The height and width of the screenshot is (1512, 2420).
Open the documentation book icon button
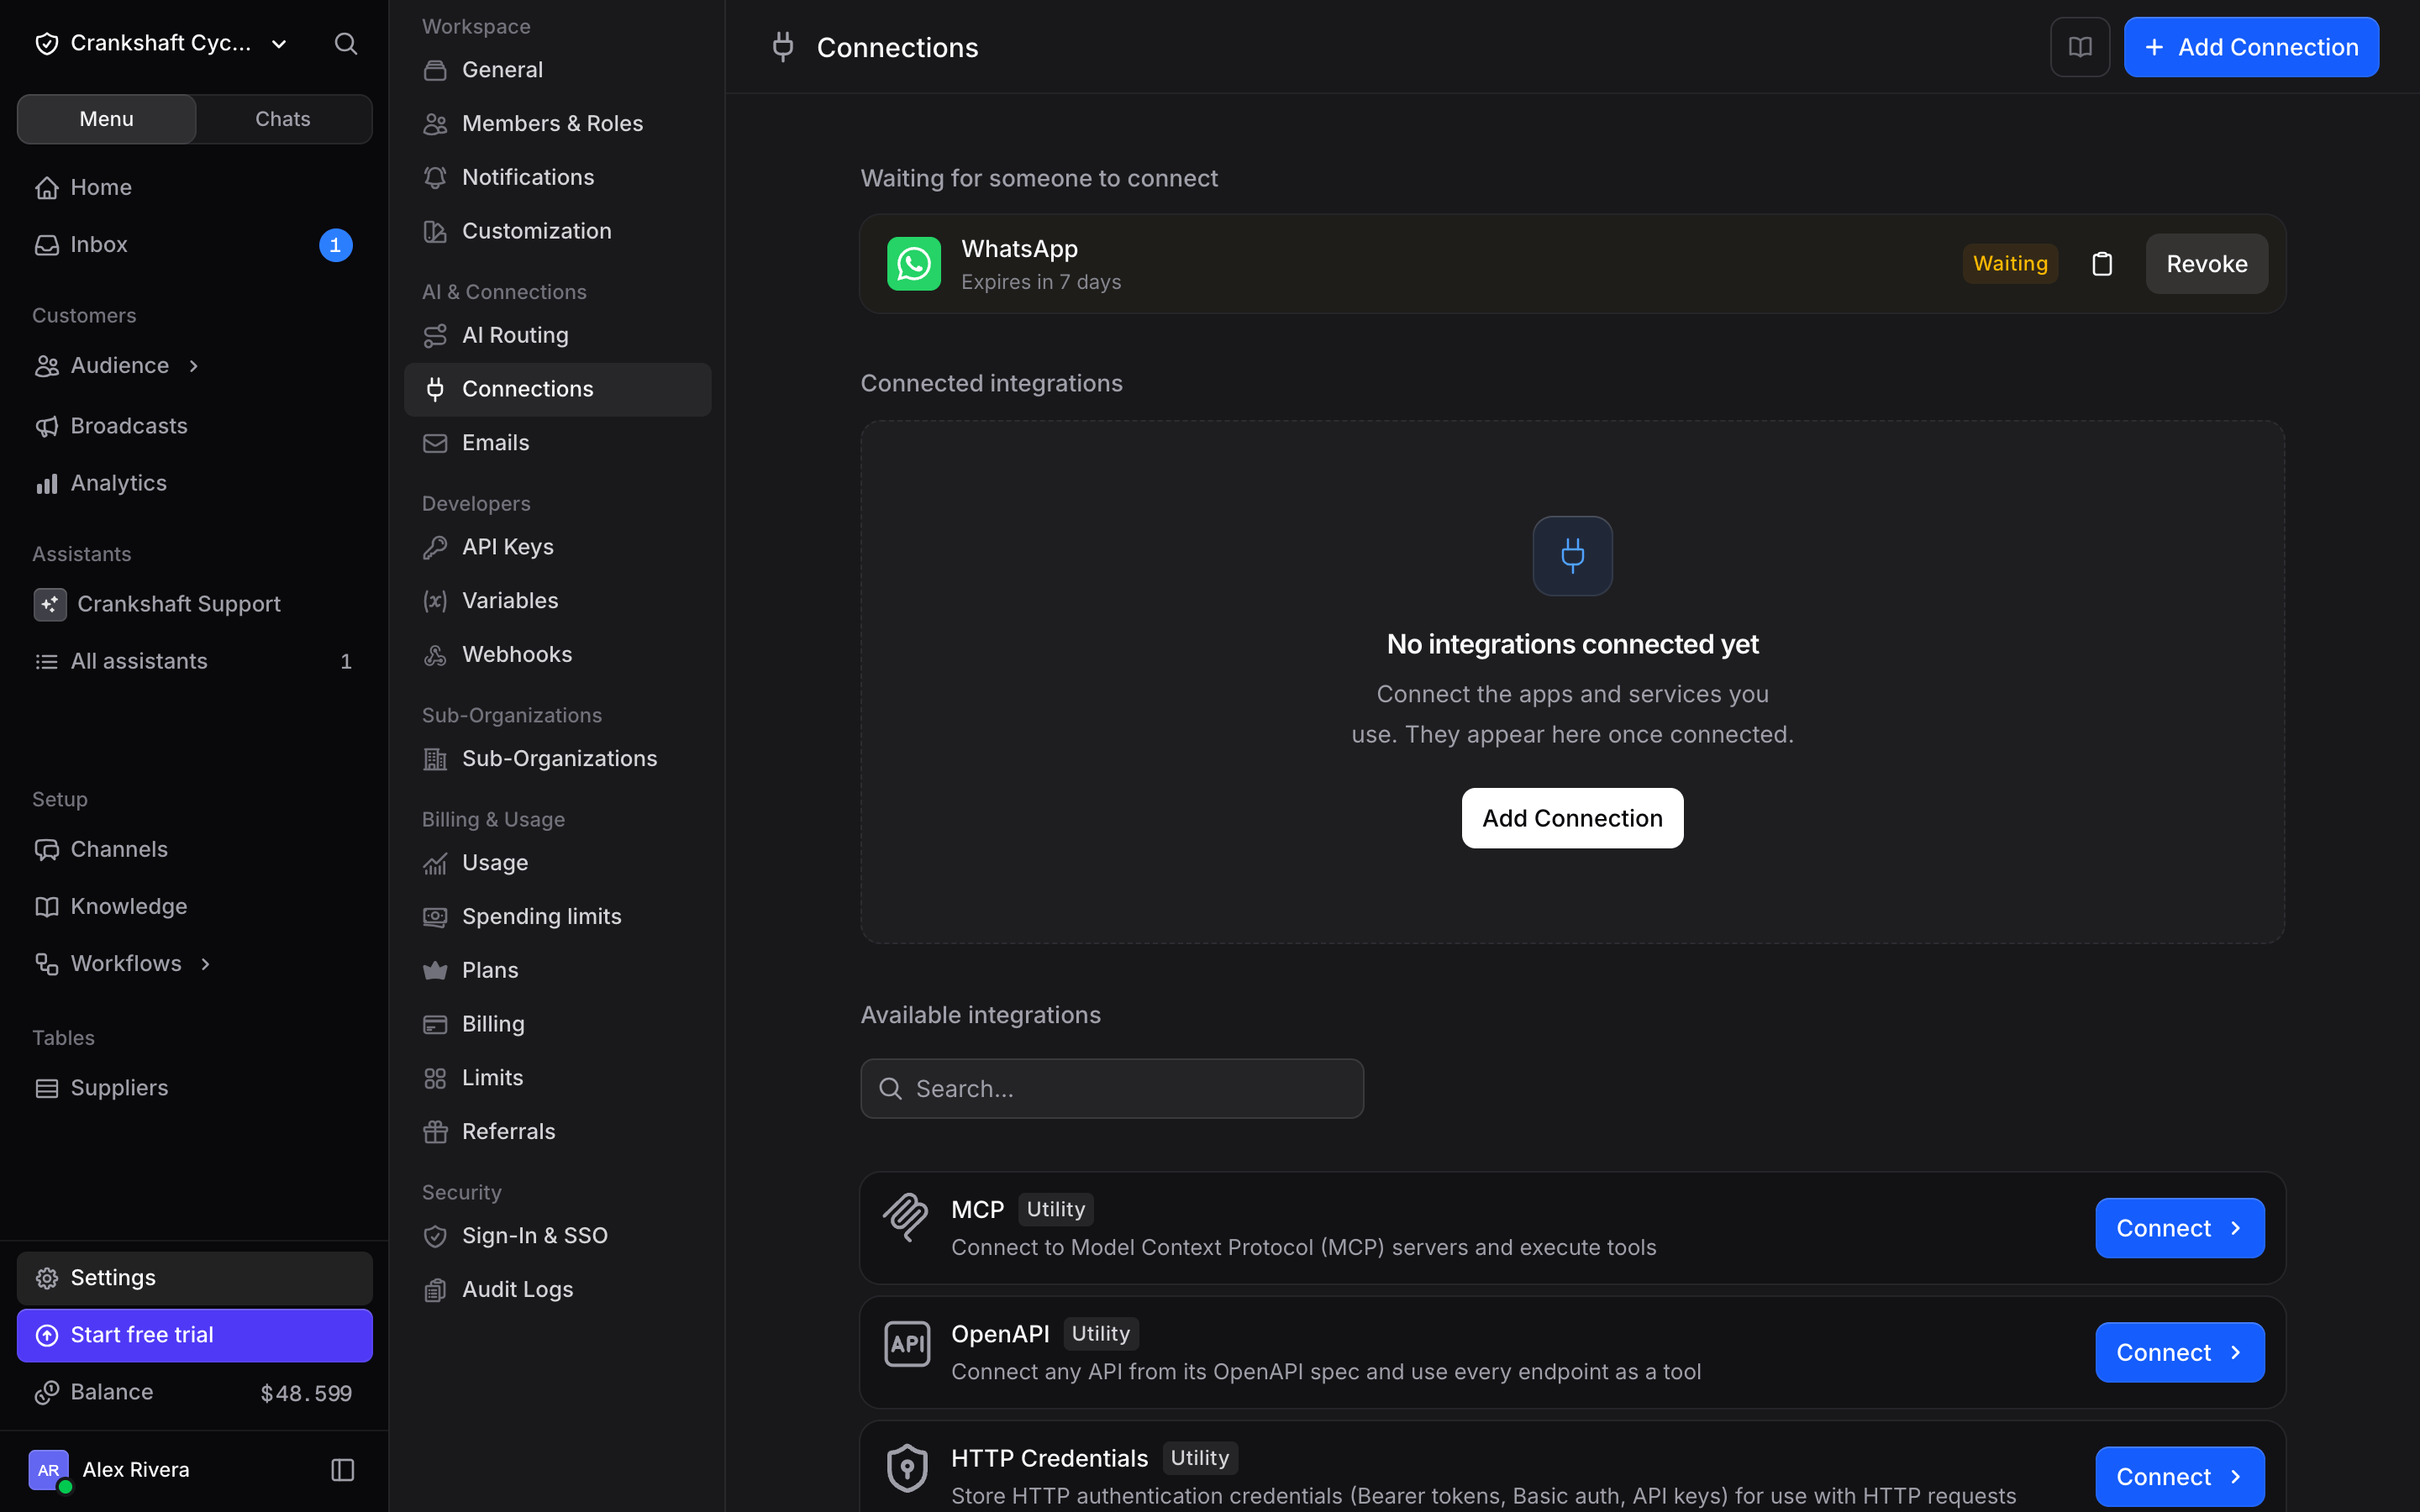[x=2080, y=47]
